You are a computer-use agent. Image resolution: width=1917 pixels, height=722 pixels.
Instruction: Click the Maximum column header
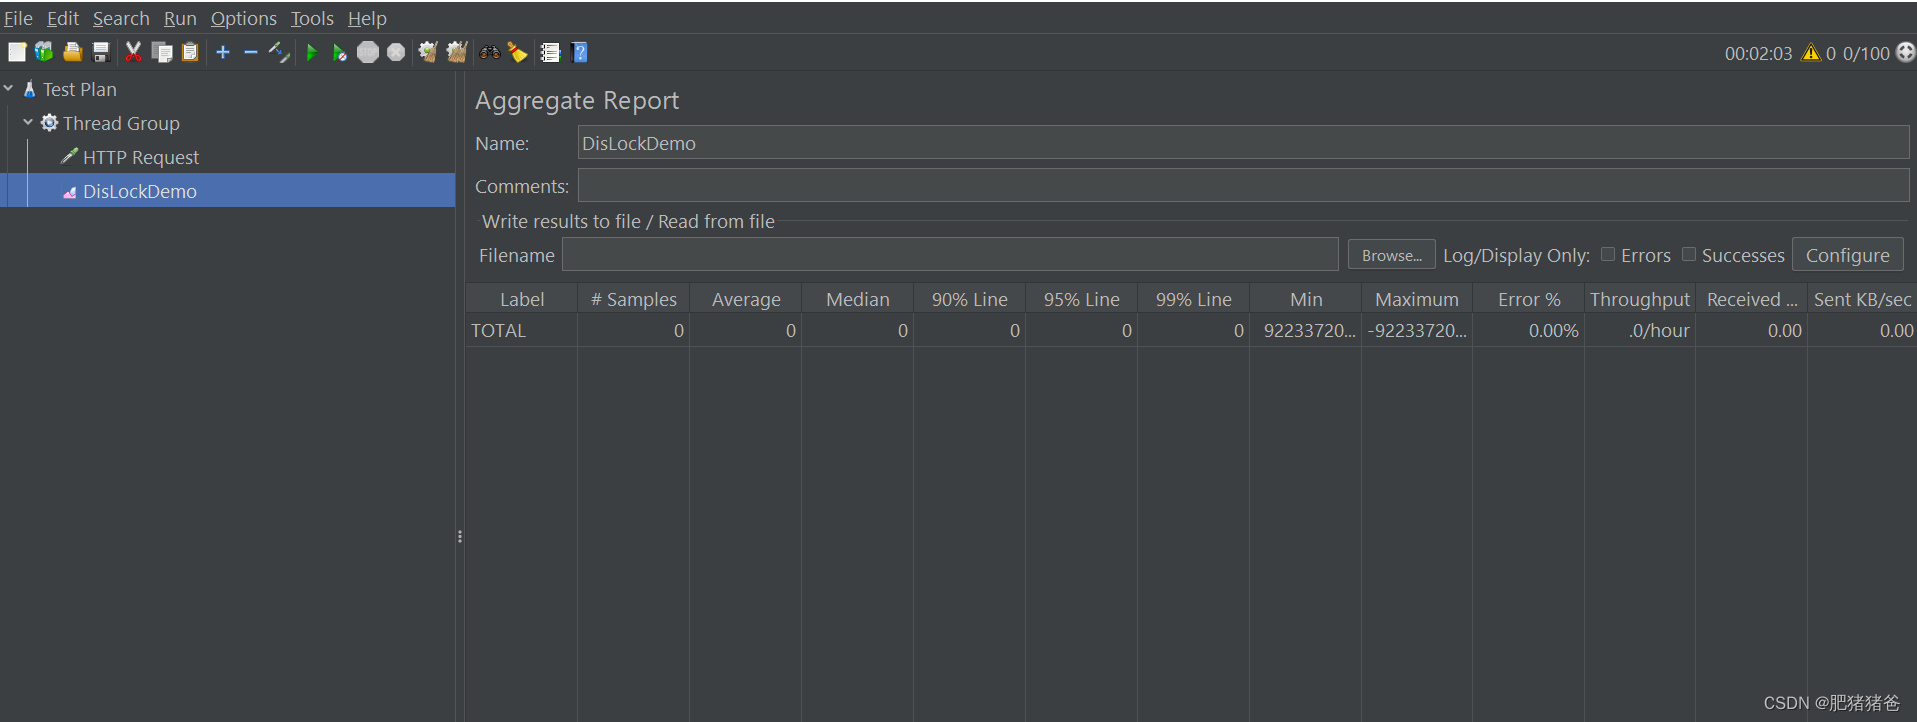click(x=1417, y=299)
